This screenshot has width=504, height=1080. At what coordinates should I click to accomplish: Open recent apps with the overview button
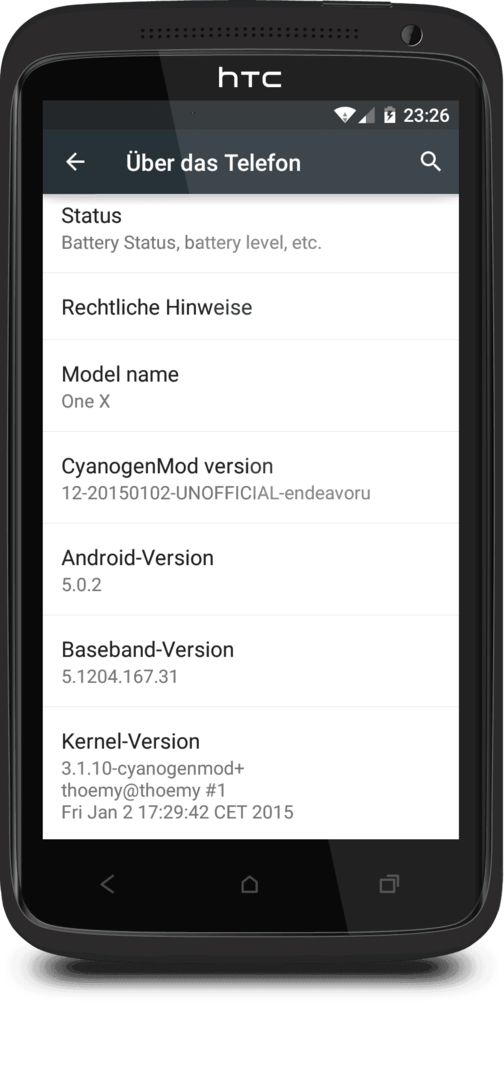click(x=390, y=884)
